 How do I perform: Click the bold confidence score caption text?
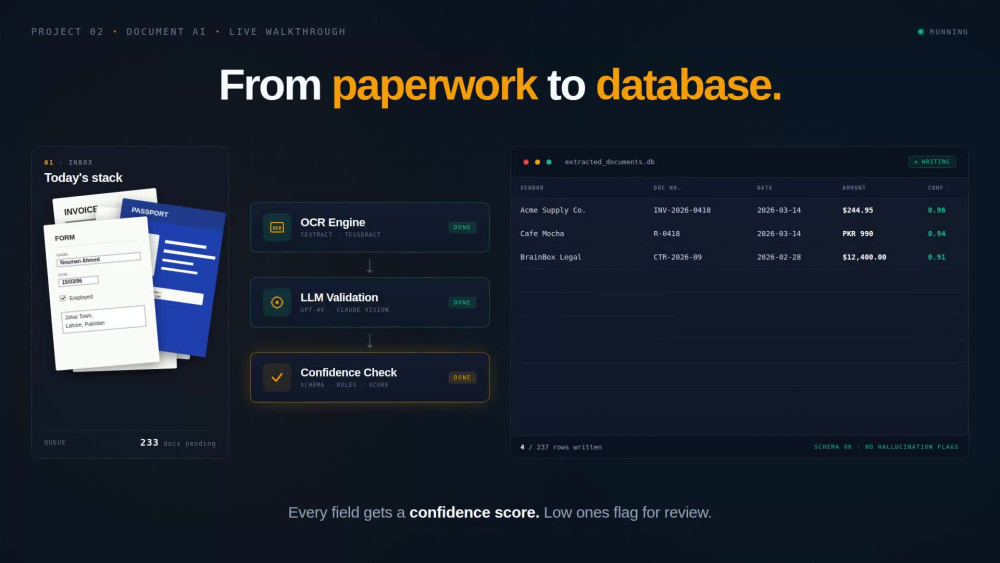474,513
